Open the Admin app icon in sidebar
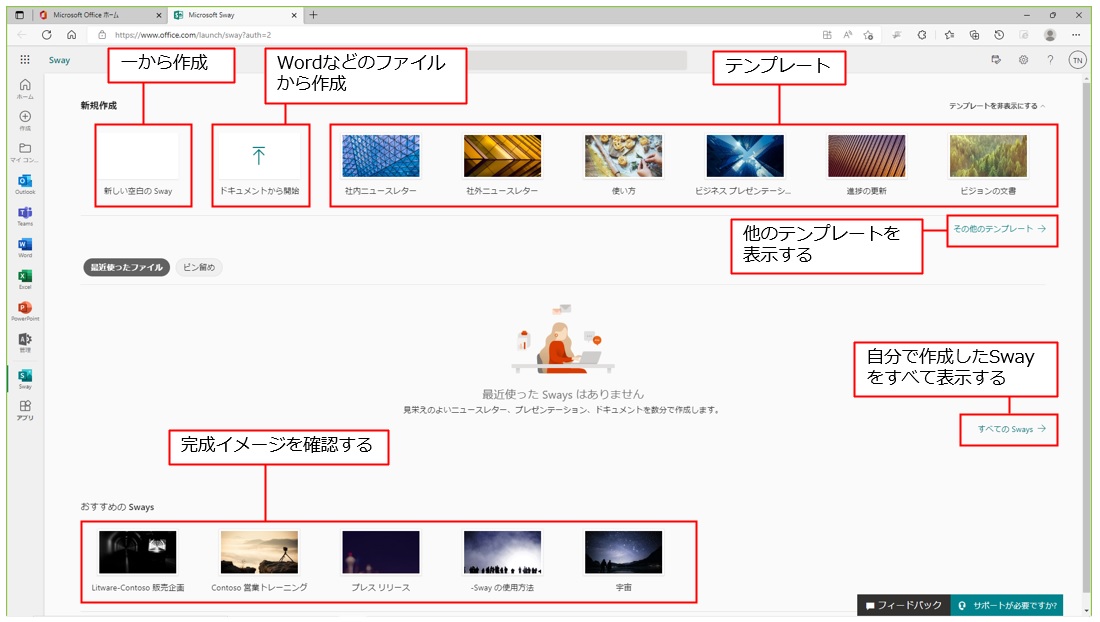 (25, 342)
